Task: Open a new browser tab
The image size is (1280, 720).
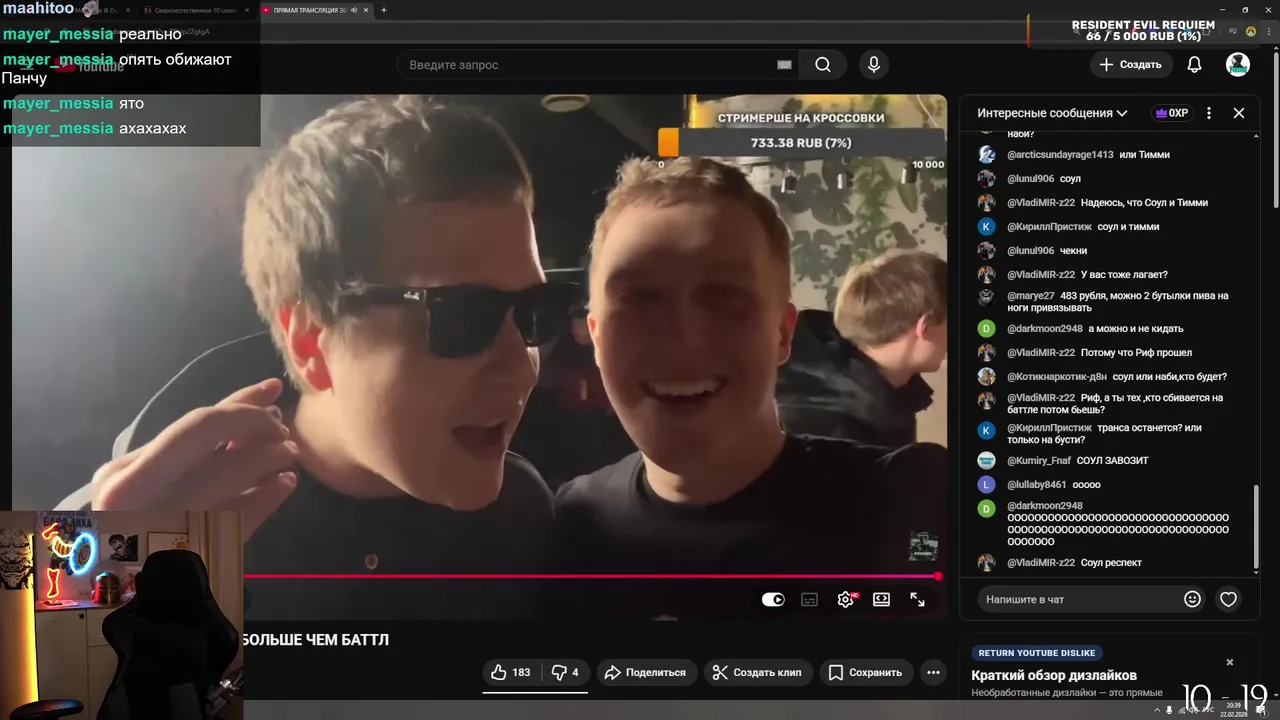Action: click(384, 10)
